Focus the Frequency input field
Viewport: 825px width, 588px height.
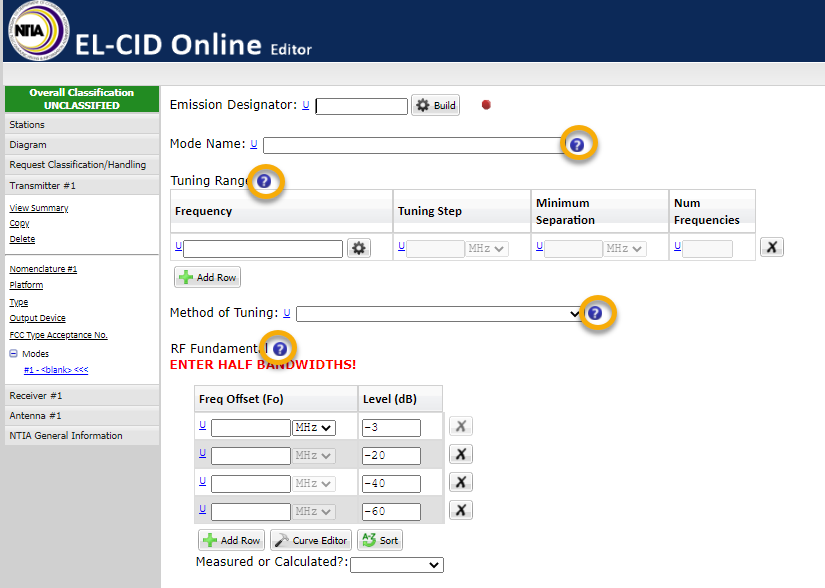point(263,248)
